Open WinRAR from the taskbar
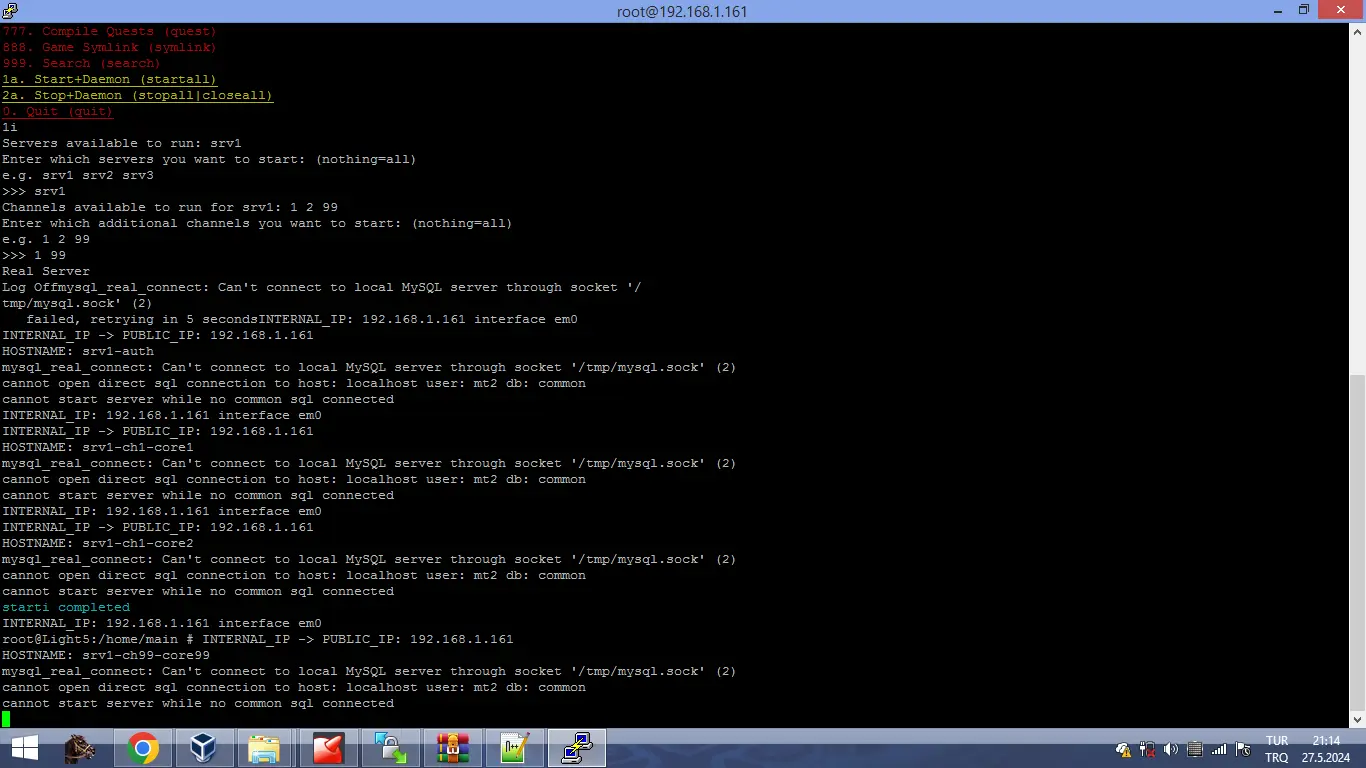Screen dimensions: 1366x768 (452, 748)
